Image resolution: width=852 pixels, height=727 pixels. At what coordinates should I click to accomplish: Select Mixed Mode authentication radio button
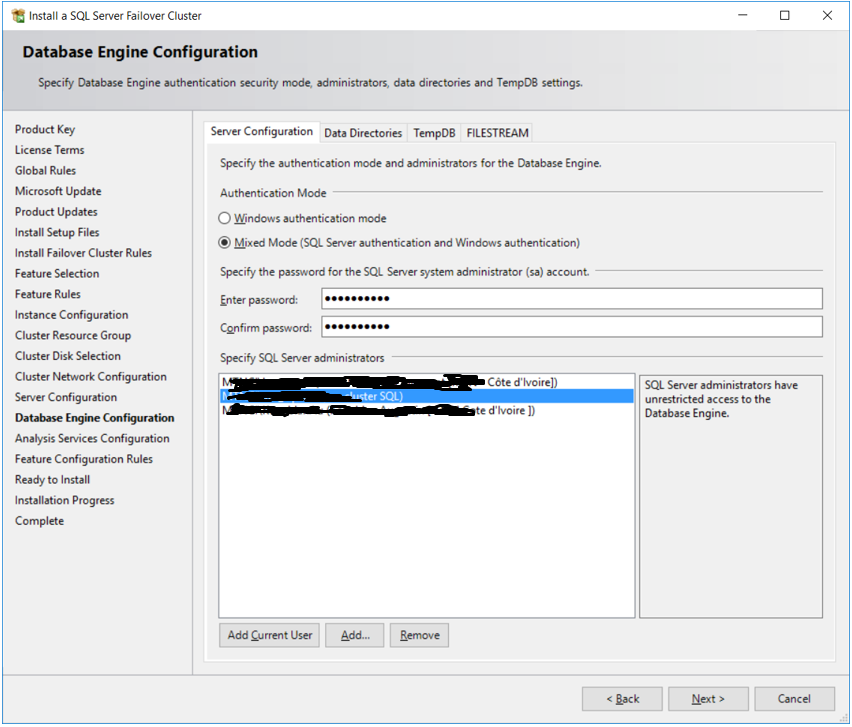click(x=224, y=243)
